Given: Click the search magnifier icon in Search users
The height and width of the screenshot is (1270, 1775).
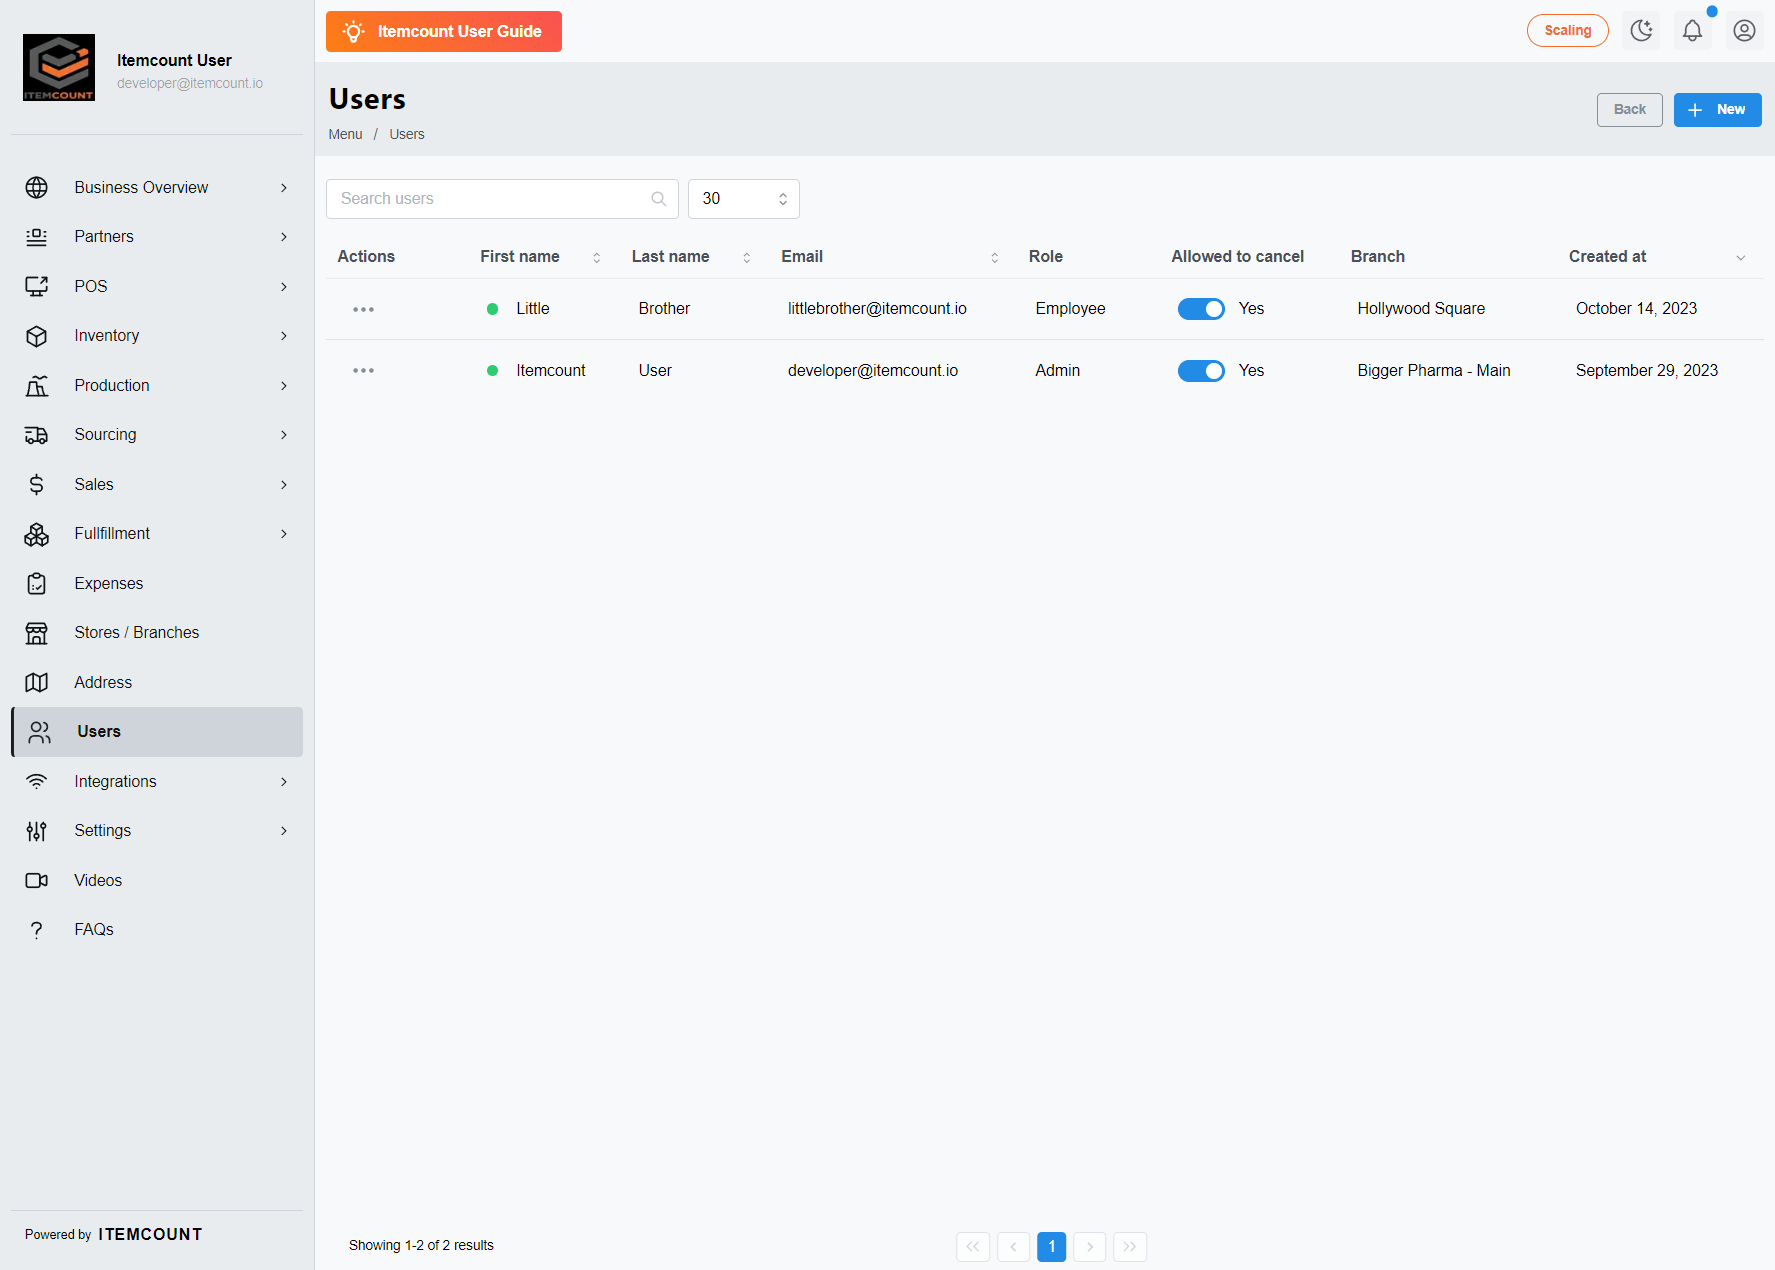Looking at the screenshot, I should 659,199.
